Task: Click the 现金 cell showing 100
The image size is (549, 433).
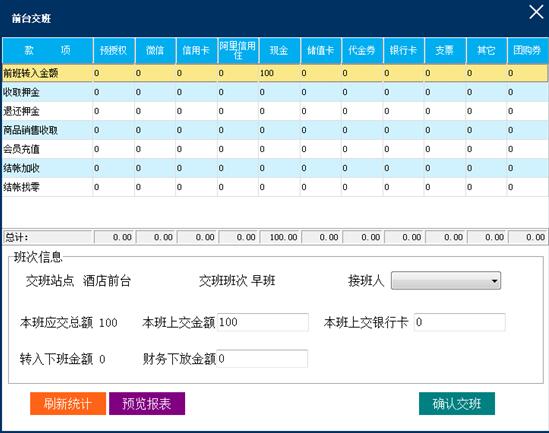Action: (279, 73)
